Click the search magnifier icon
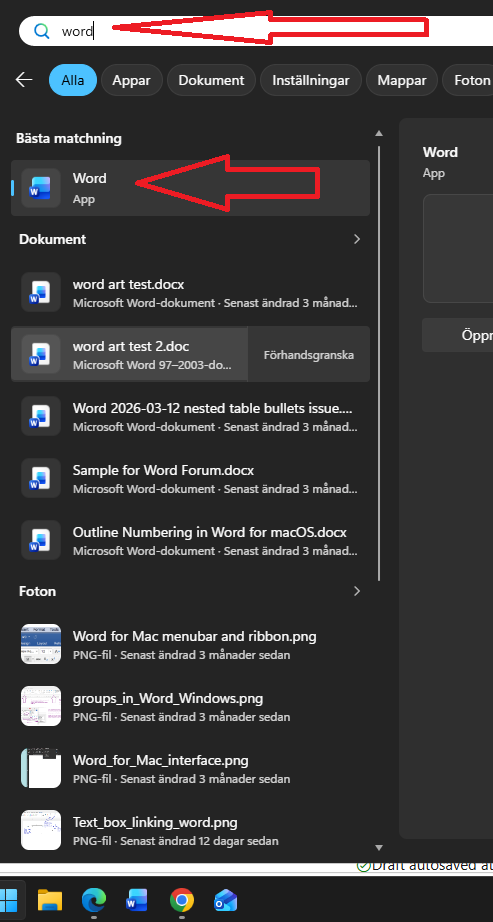 click(x=41, y=31)
